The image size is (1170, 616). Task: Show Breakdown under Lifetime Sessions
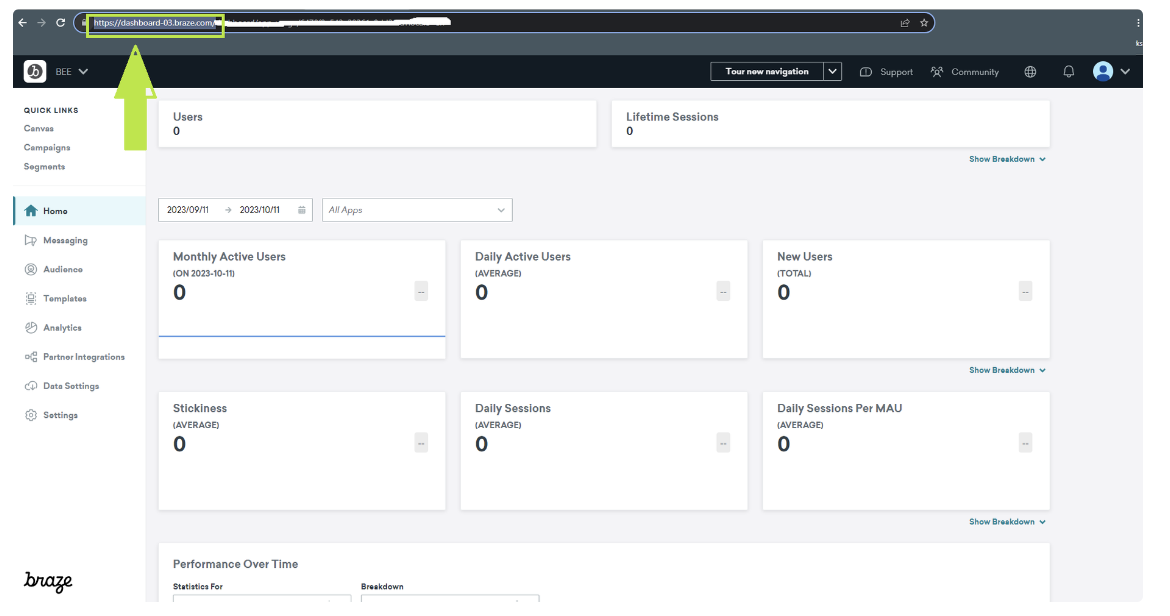[x=1007, y=159]
